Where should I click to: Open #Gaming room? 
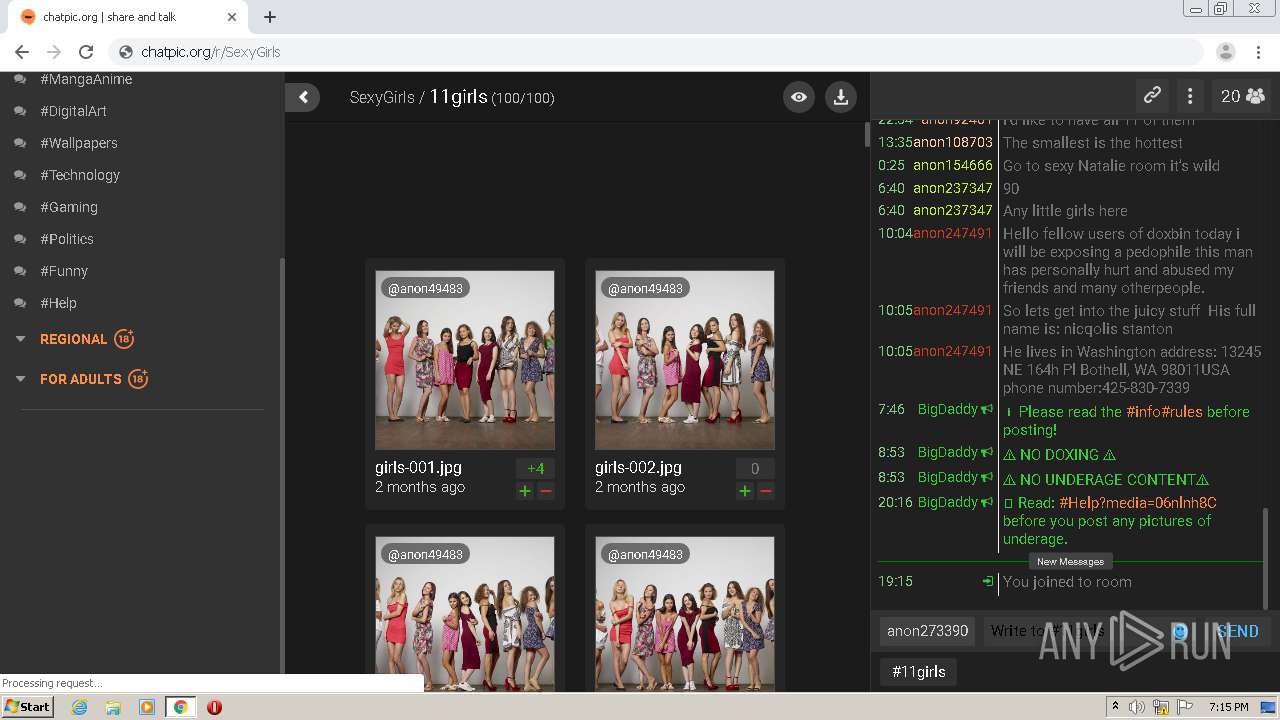[x=69, y=207]
